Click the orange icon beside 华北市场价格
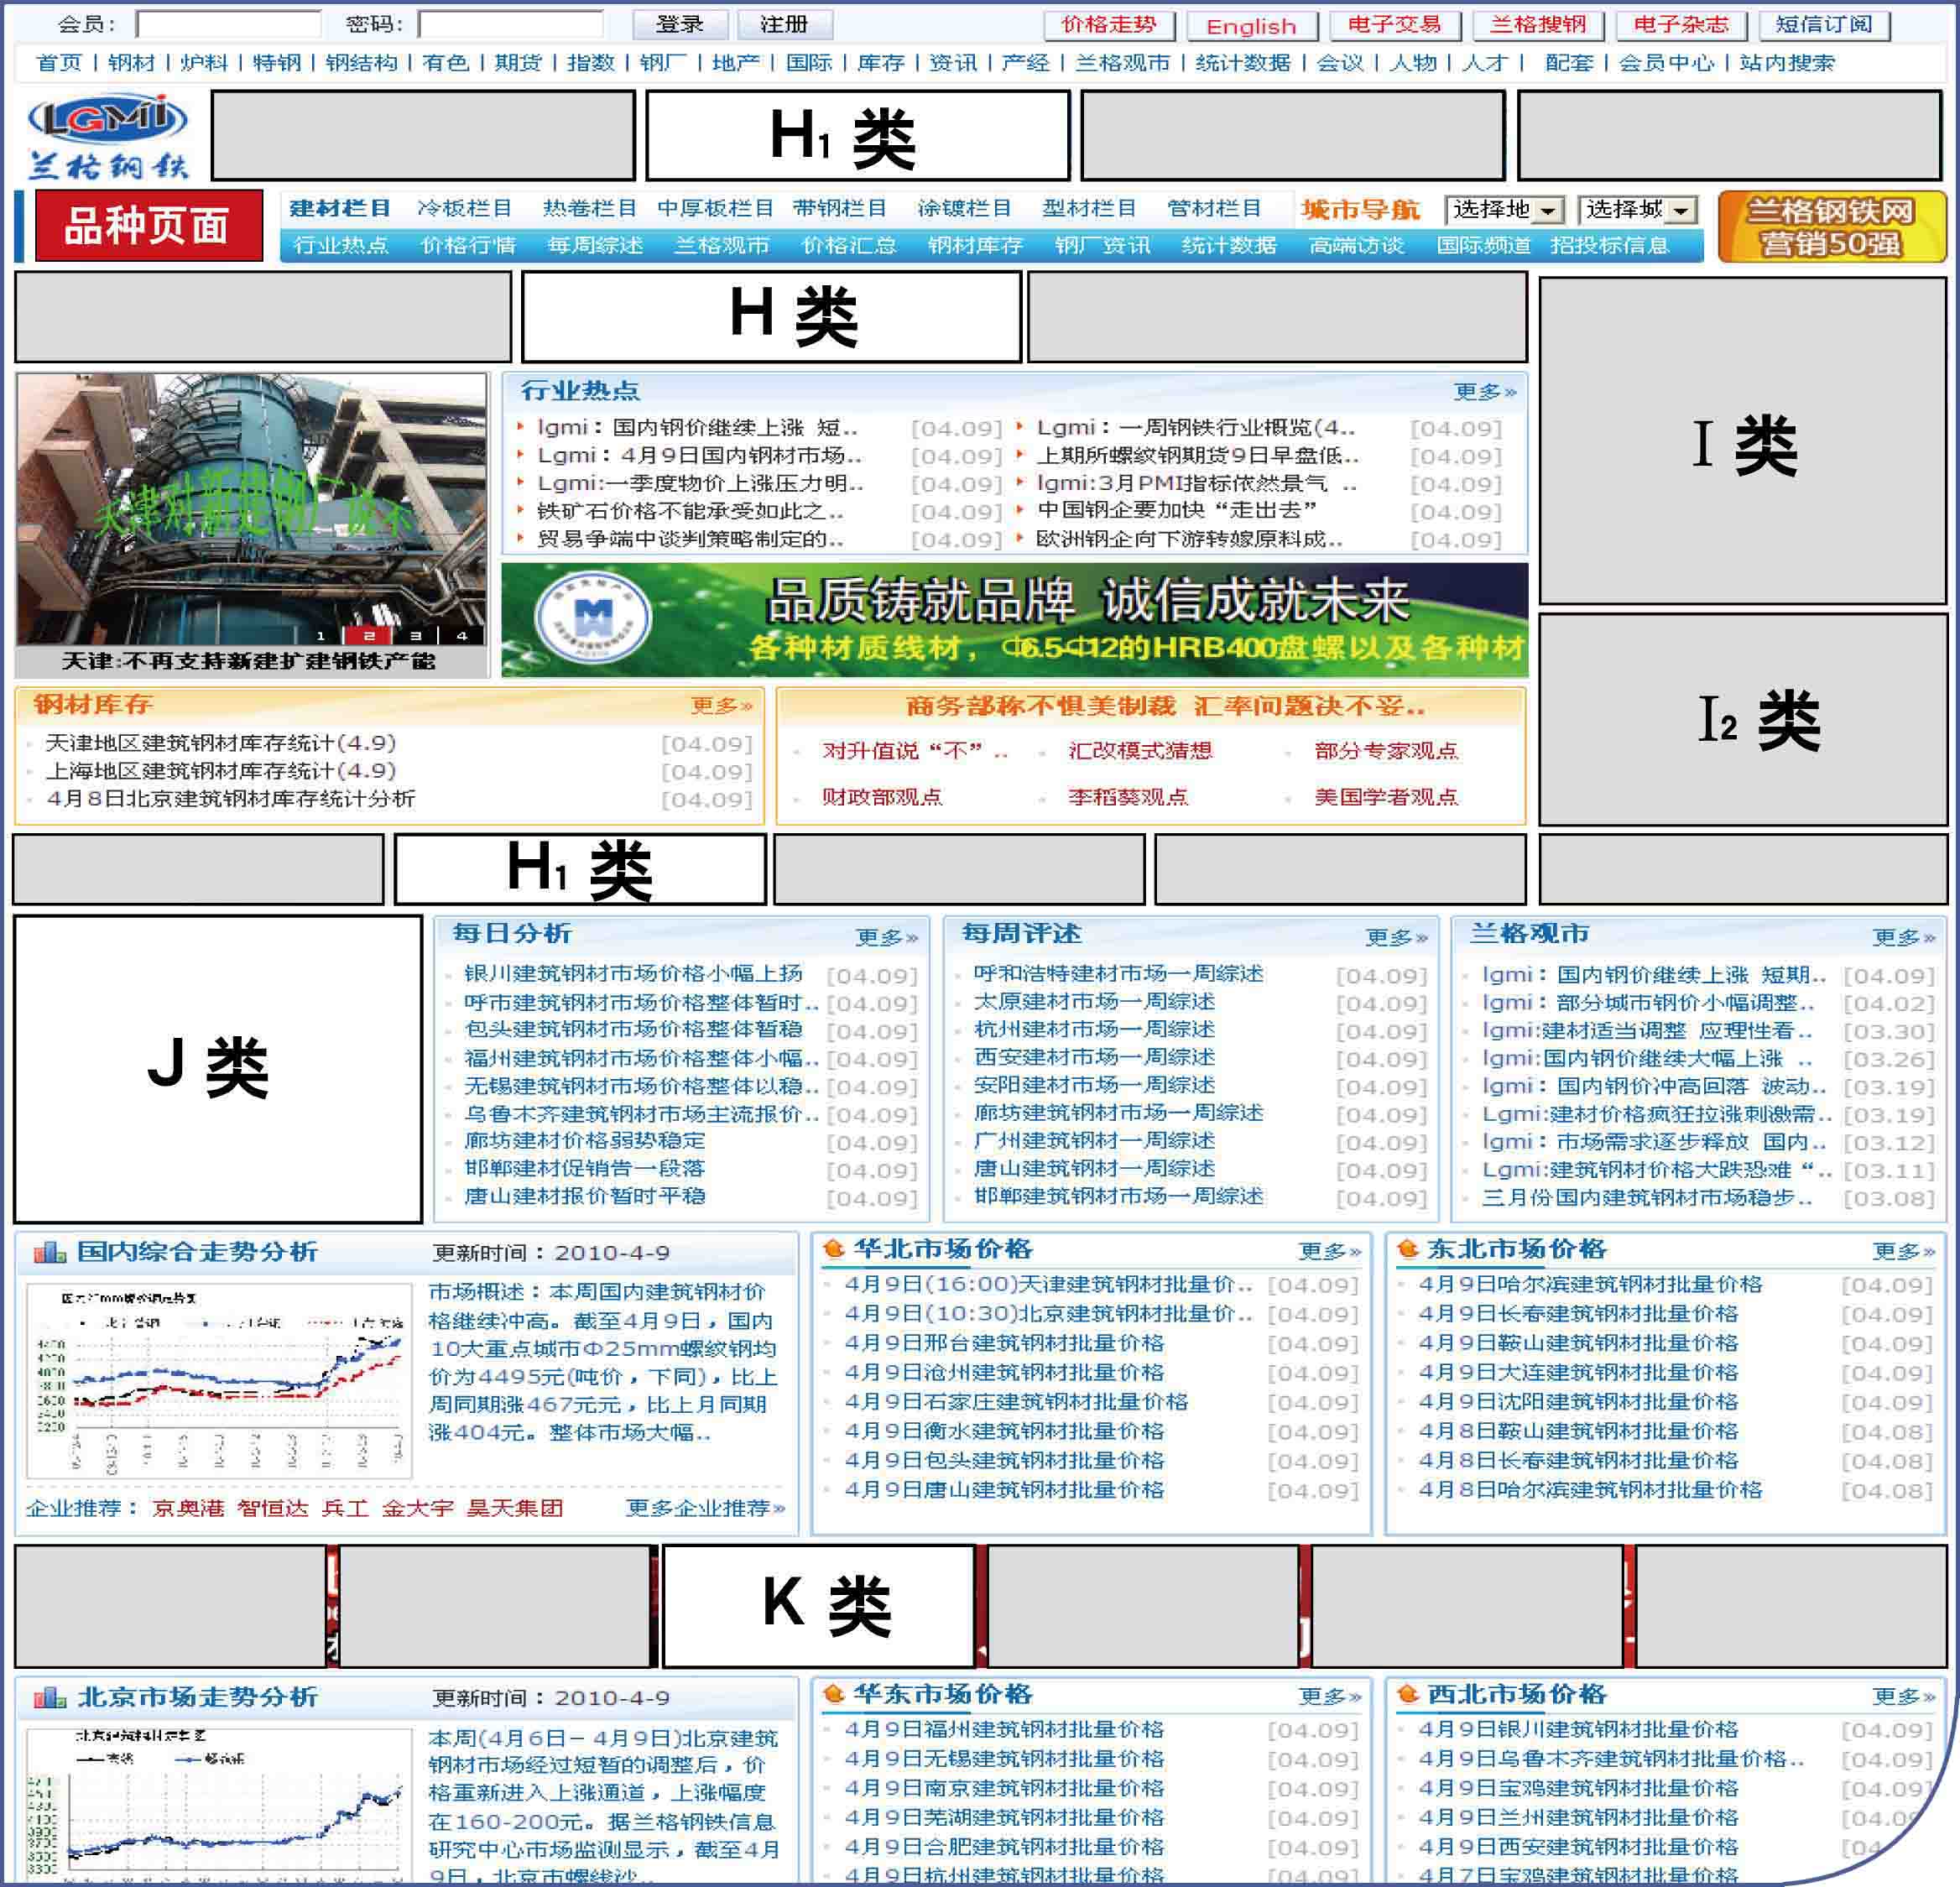Screen dimensions: 1960x1887 833,1248
